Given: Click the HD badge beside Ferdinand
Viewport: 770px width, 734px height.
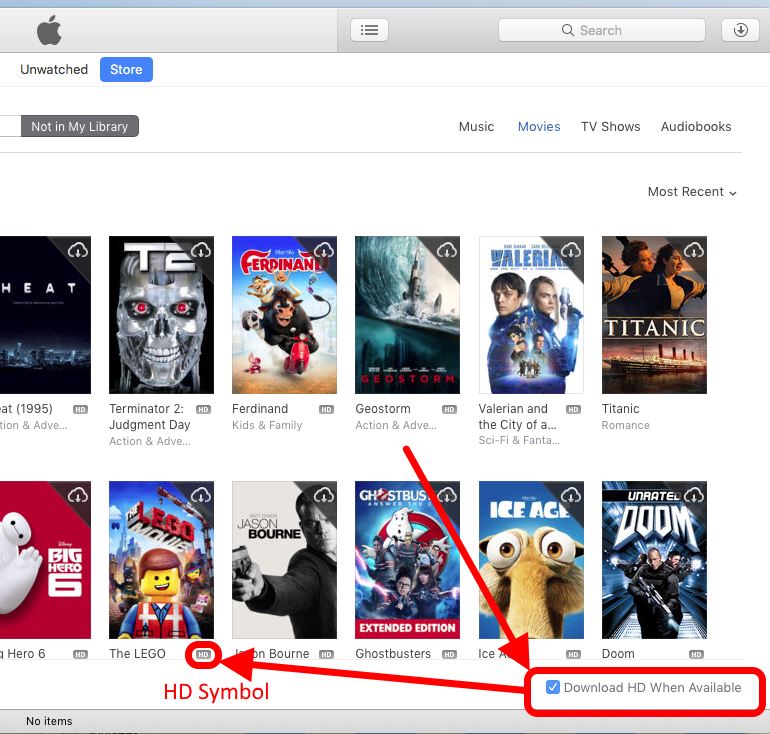Looking at the screenshot, I should 326,409.
